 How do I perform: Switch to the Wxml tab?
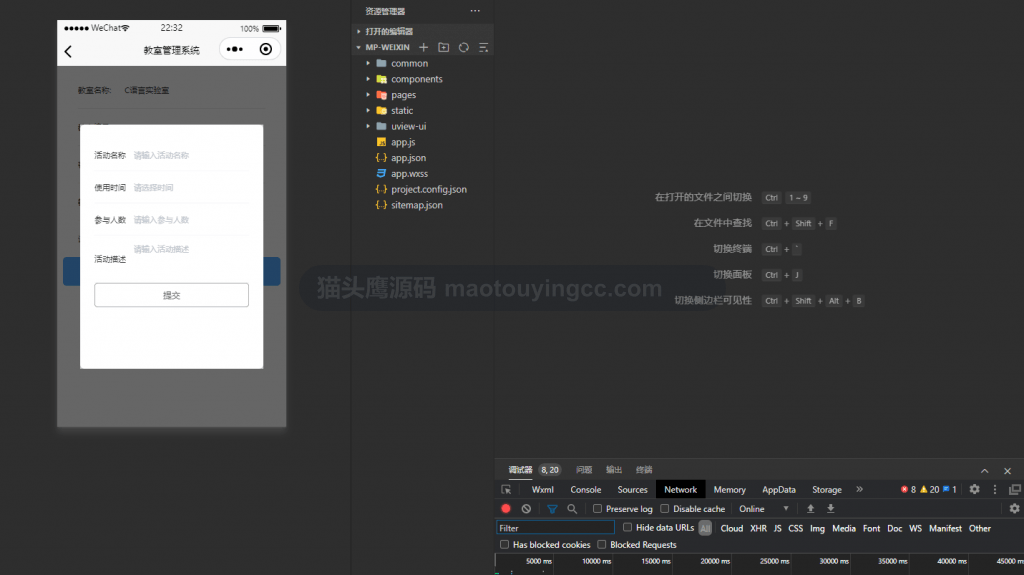point(542,489)
